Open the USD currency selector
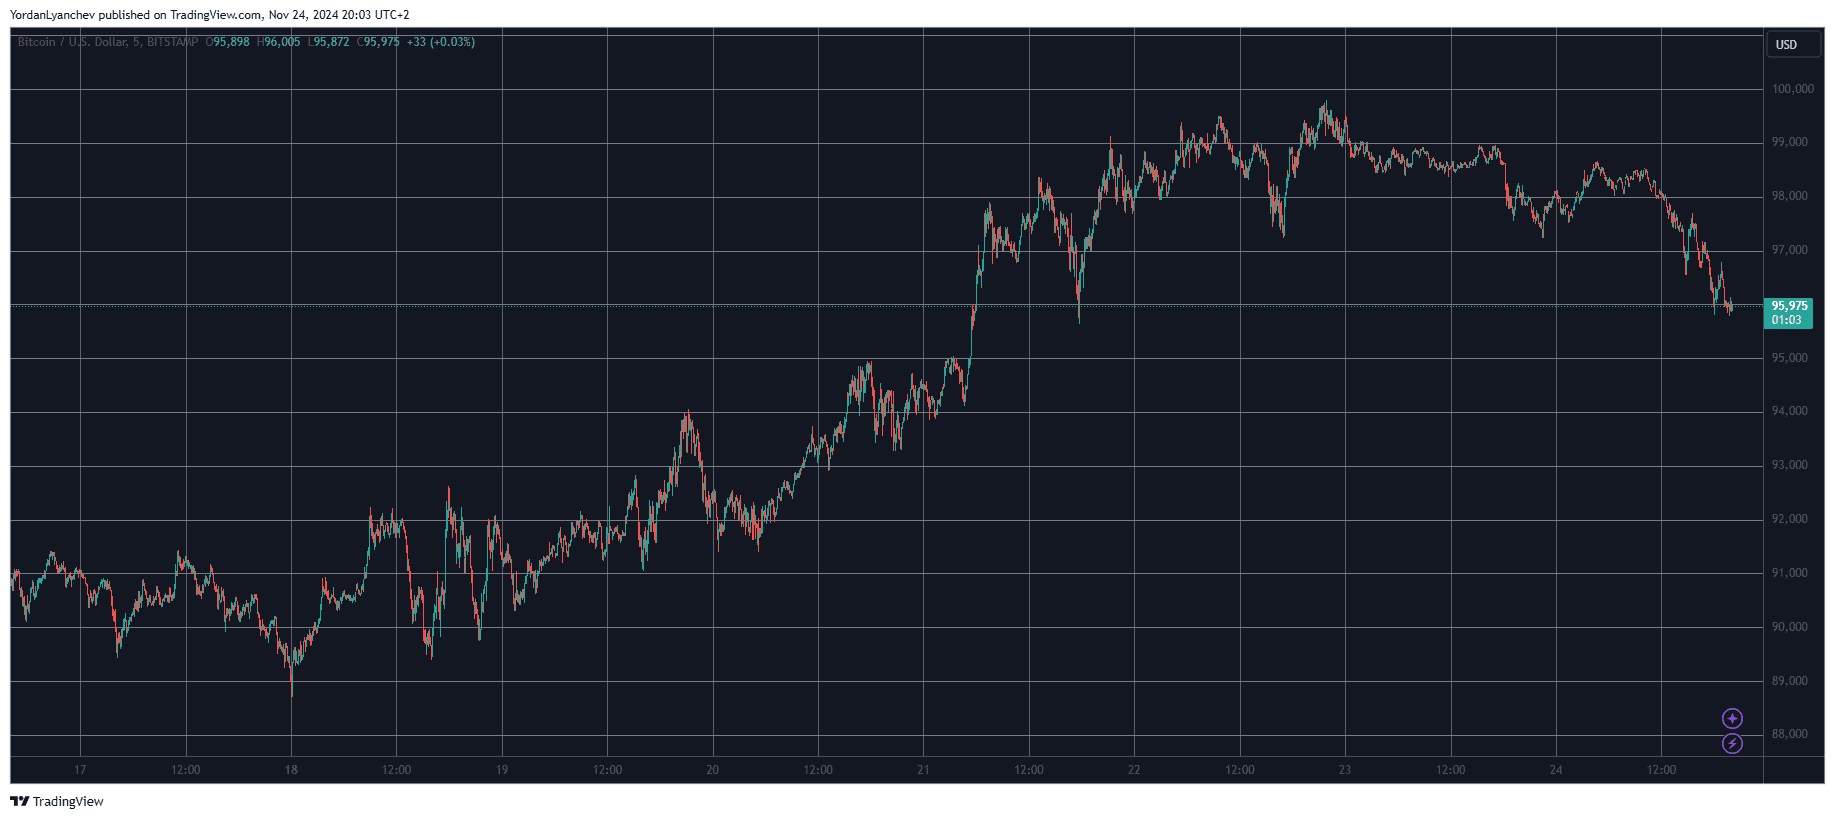This screenshot has height=819, width=1835. point(1792,45)
